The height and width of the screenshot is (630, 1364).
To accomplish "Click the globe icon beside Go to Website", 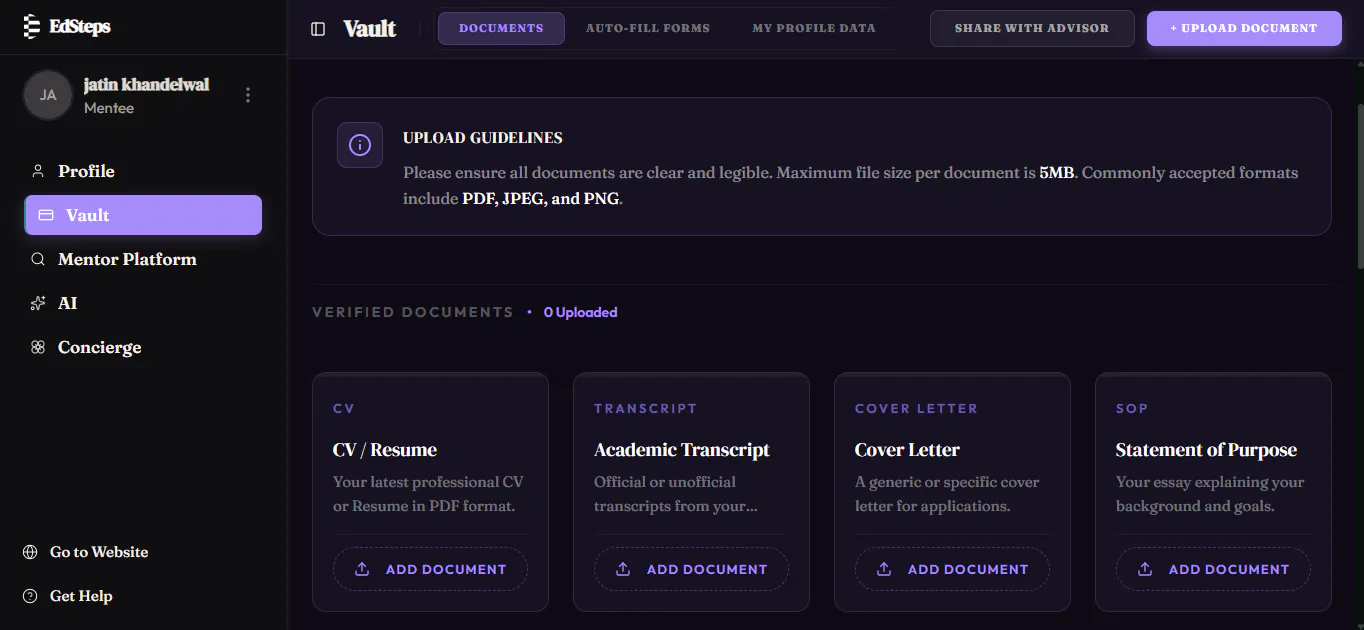I will click(x=30, y=552).
